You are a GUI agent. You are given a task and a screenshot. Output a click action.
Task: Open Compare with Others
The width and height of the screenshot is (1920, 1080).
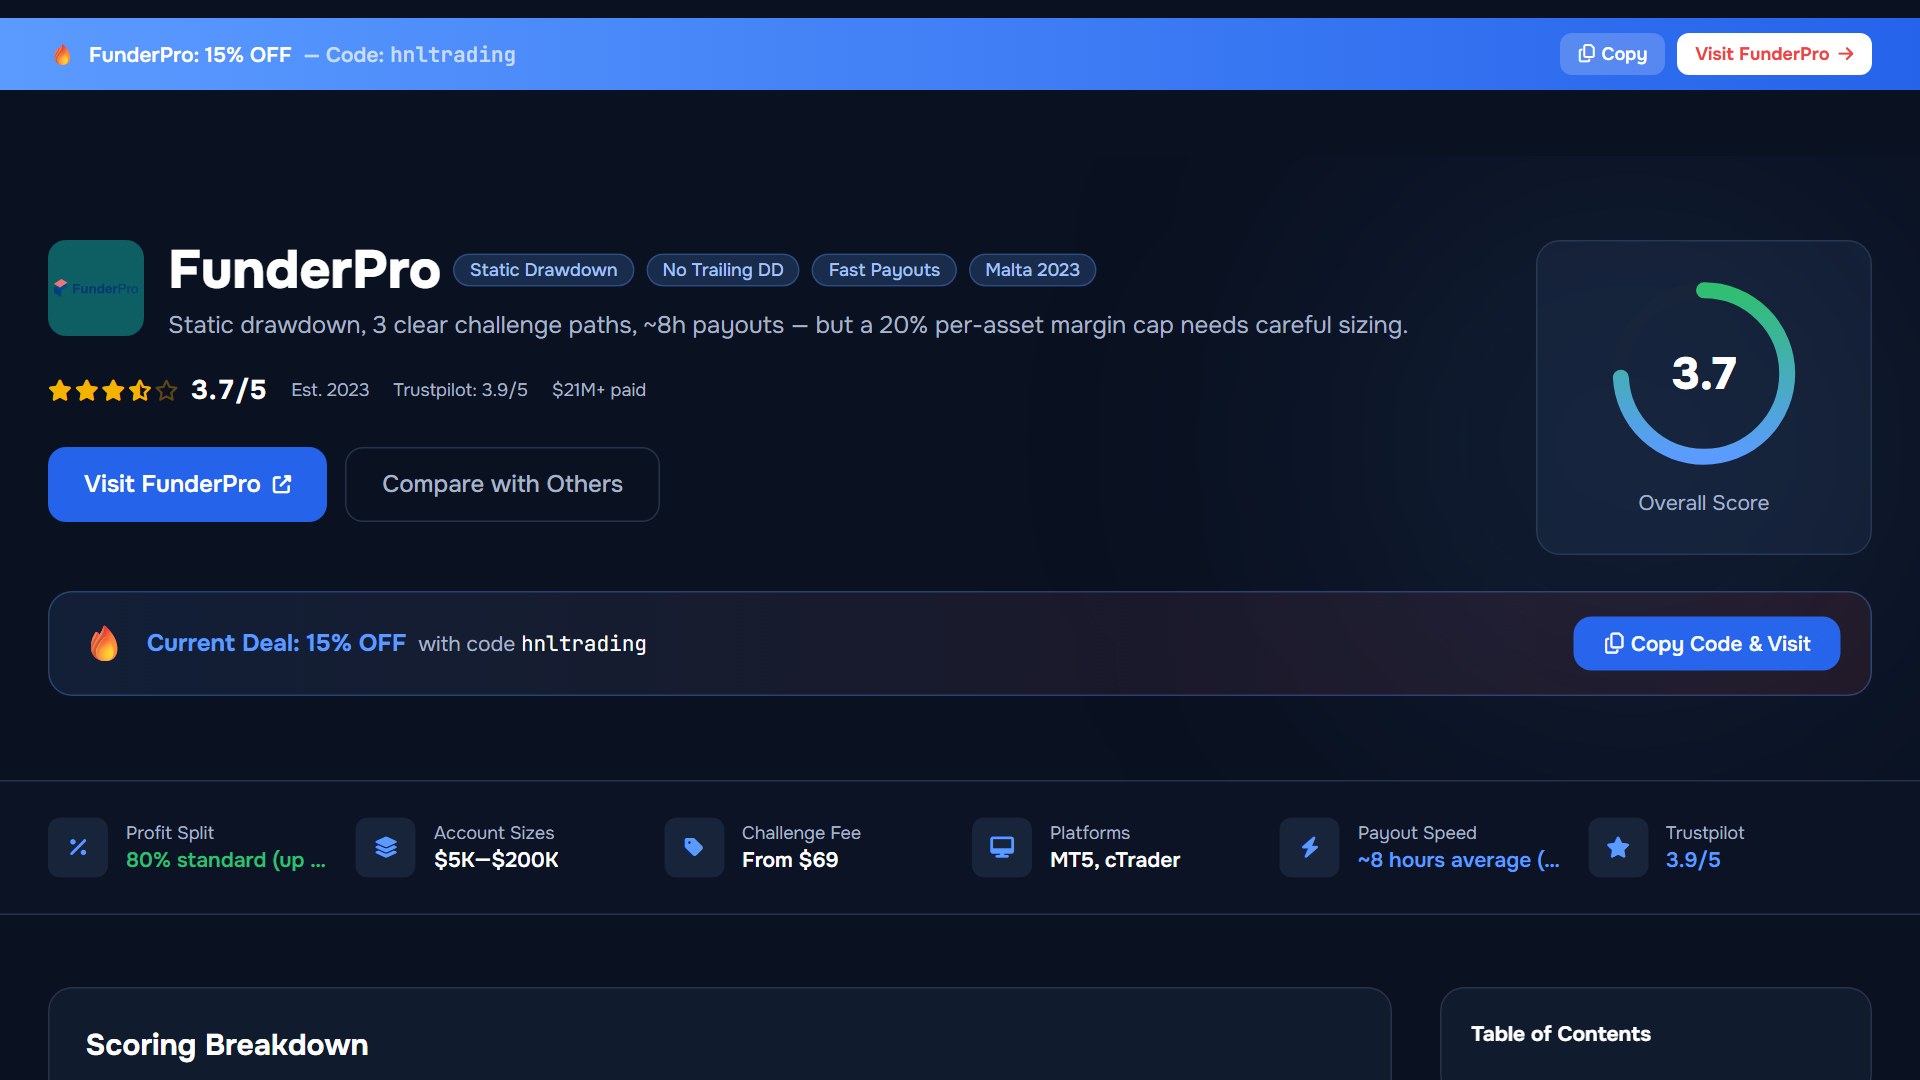click(x=502, y=484)
